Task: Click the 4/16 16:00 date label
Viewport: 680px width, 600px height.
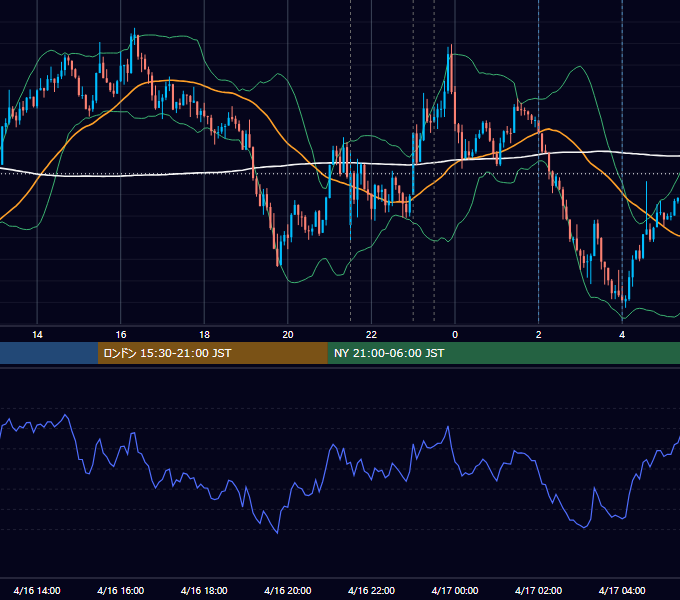Action: click(x=121, y=590)
